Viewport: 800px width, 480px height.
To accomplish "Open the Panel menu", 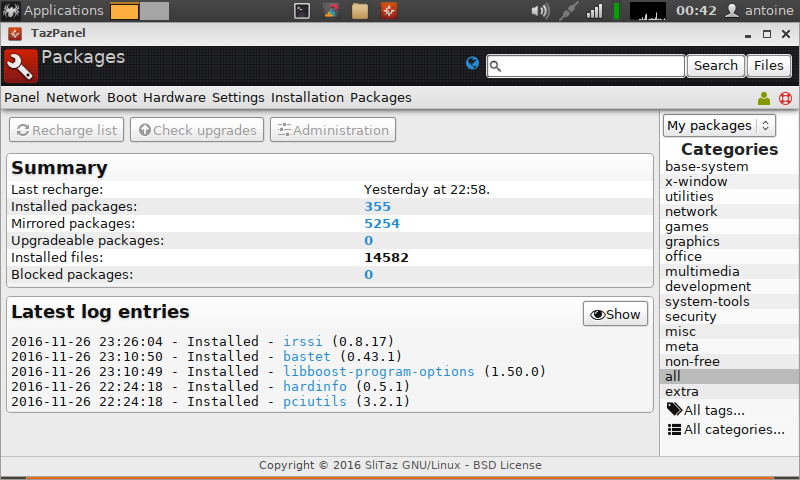I will (22, 97).
